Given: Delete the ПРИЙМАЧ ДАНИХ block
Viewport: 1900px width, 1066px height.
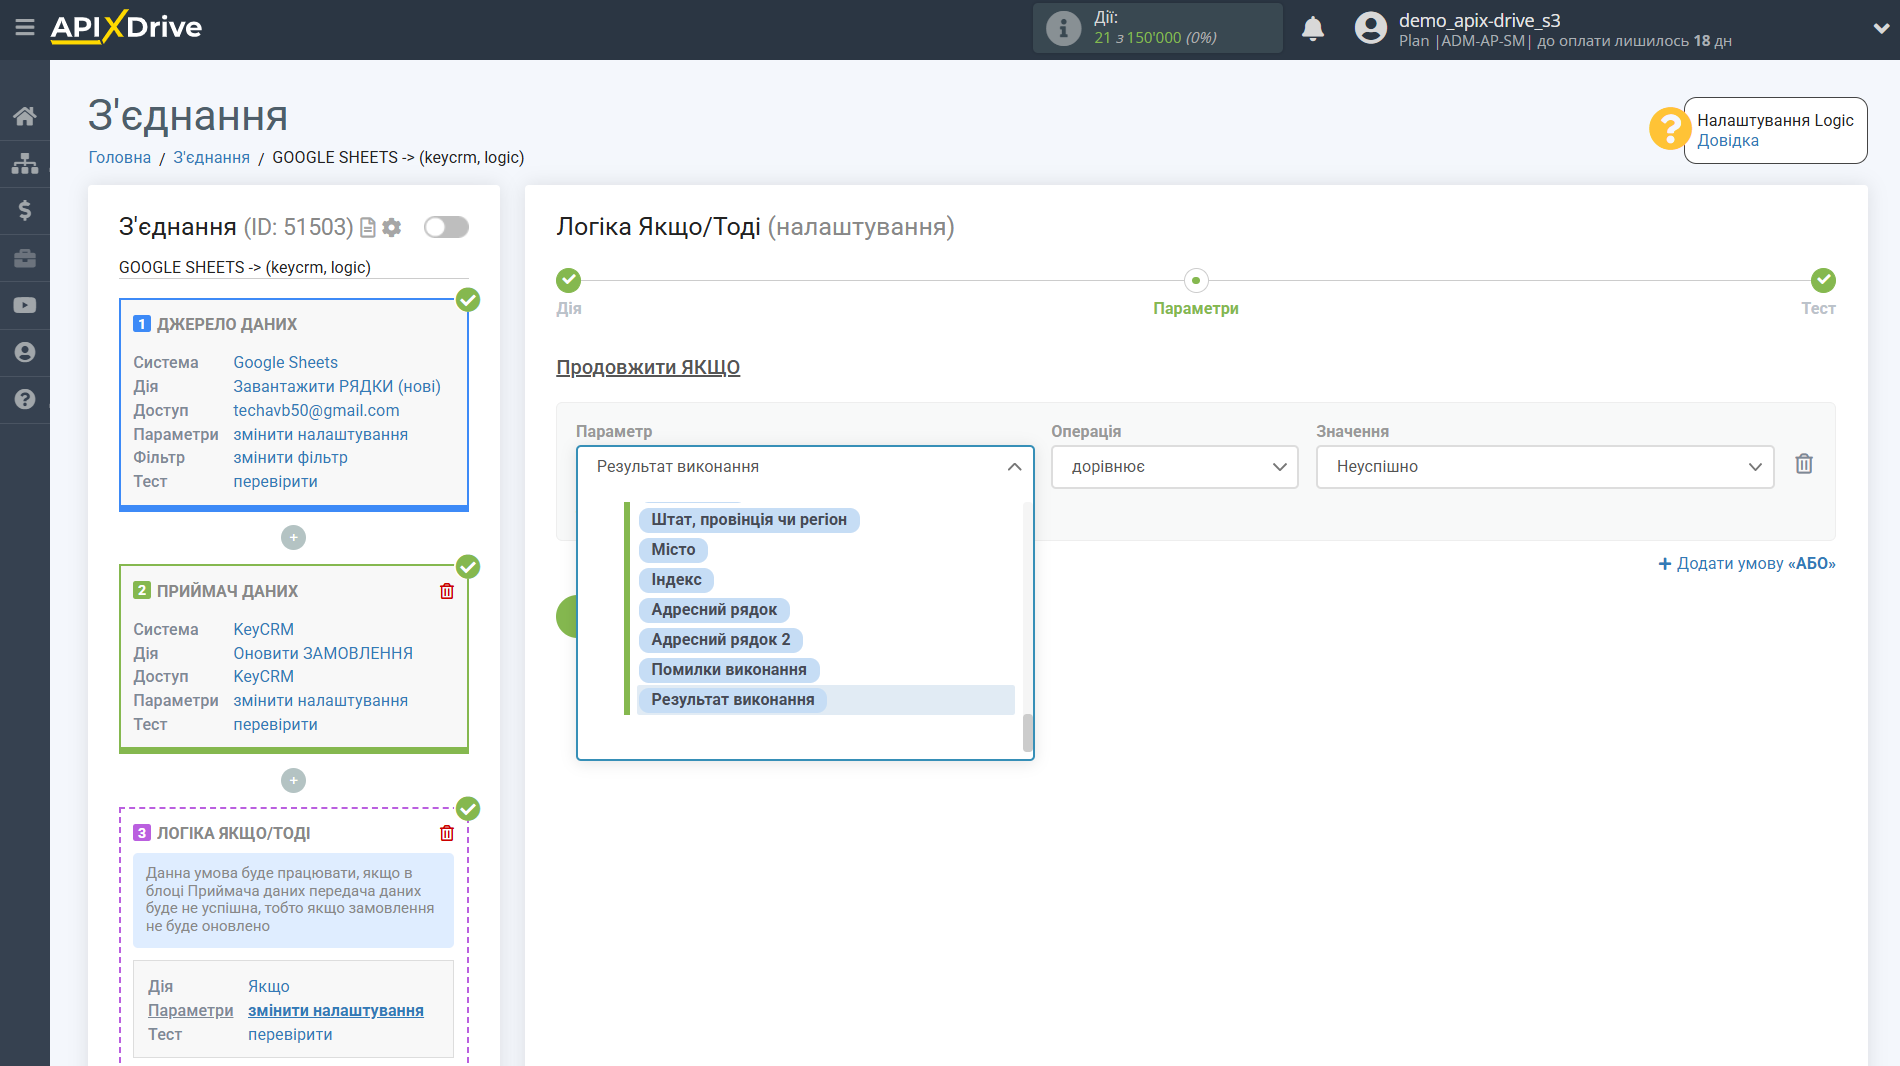Looking at the screenshot, I should pos(447,591).
